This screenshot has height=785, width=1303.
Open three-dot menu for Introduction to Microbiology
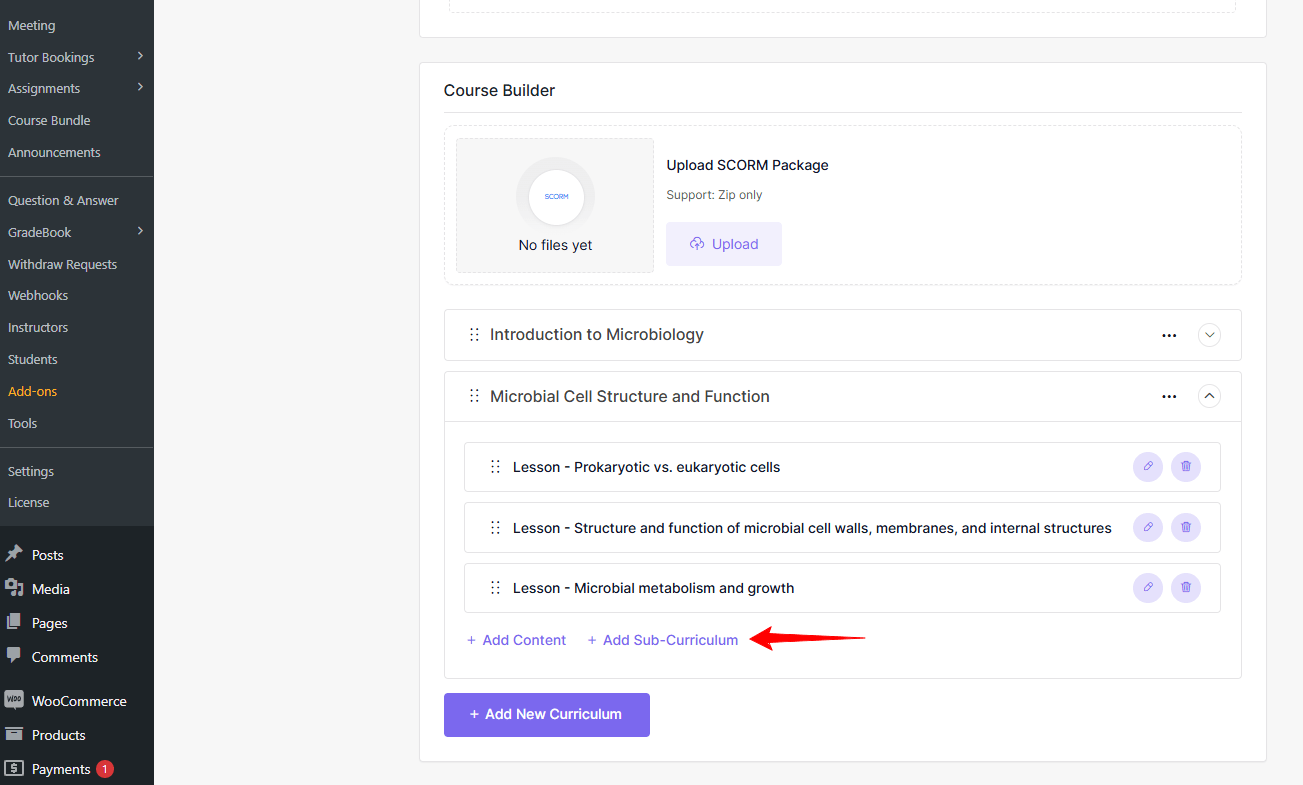pos(1169,336)
